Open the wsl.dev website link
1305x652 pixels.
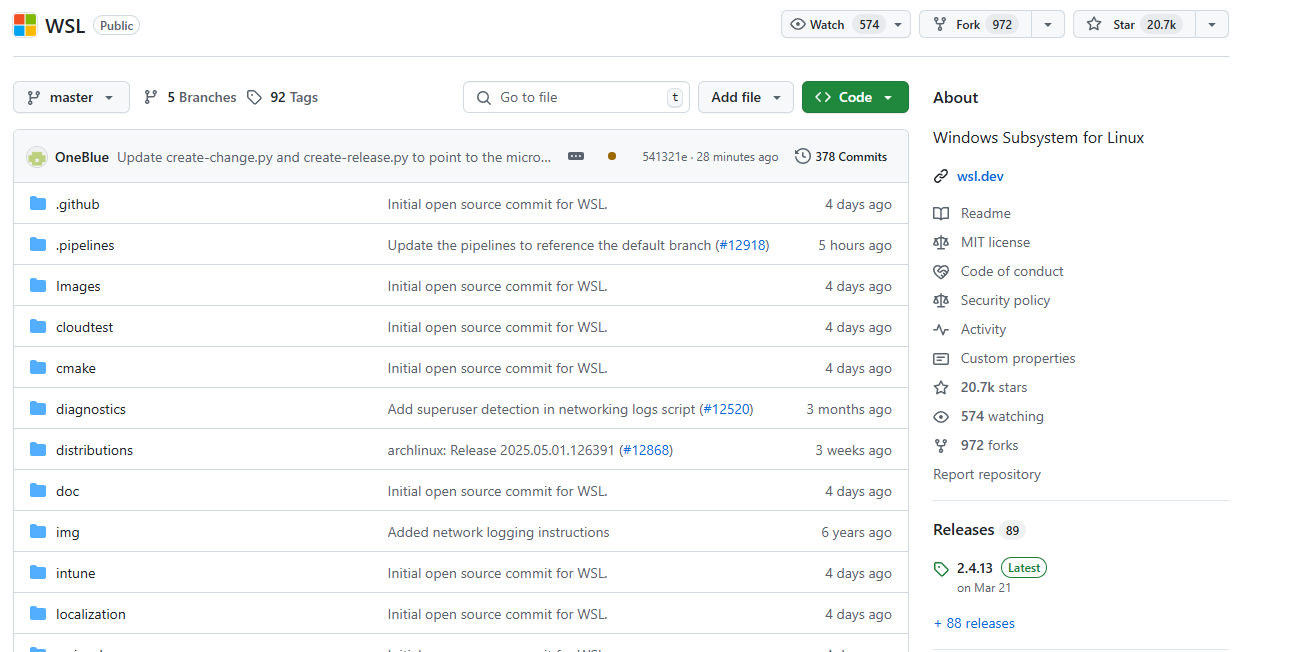(x=980, y=176)
